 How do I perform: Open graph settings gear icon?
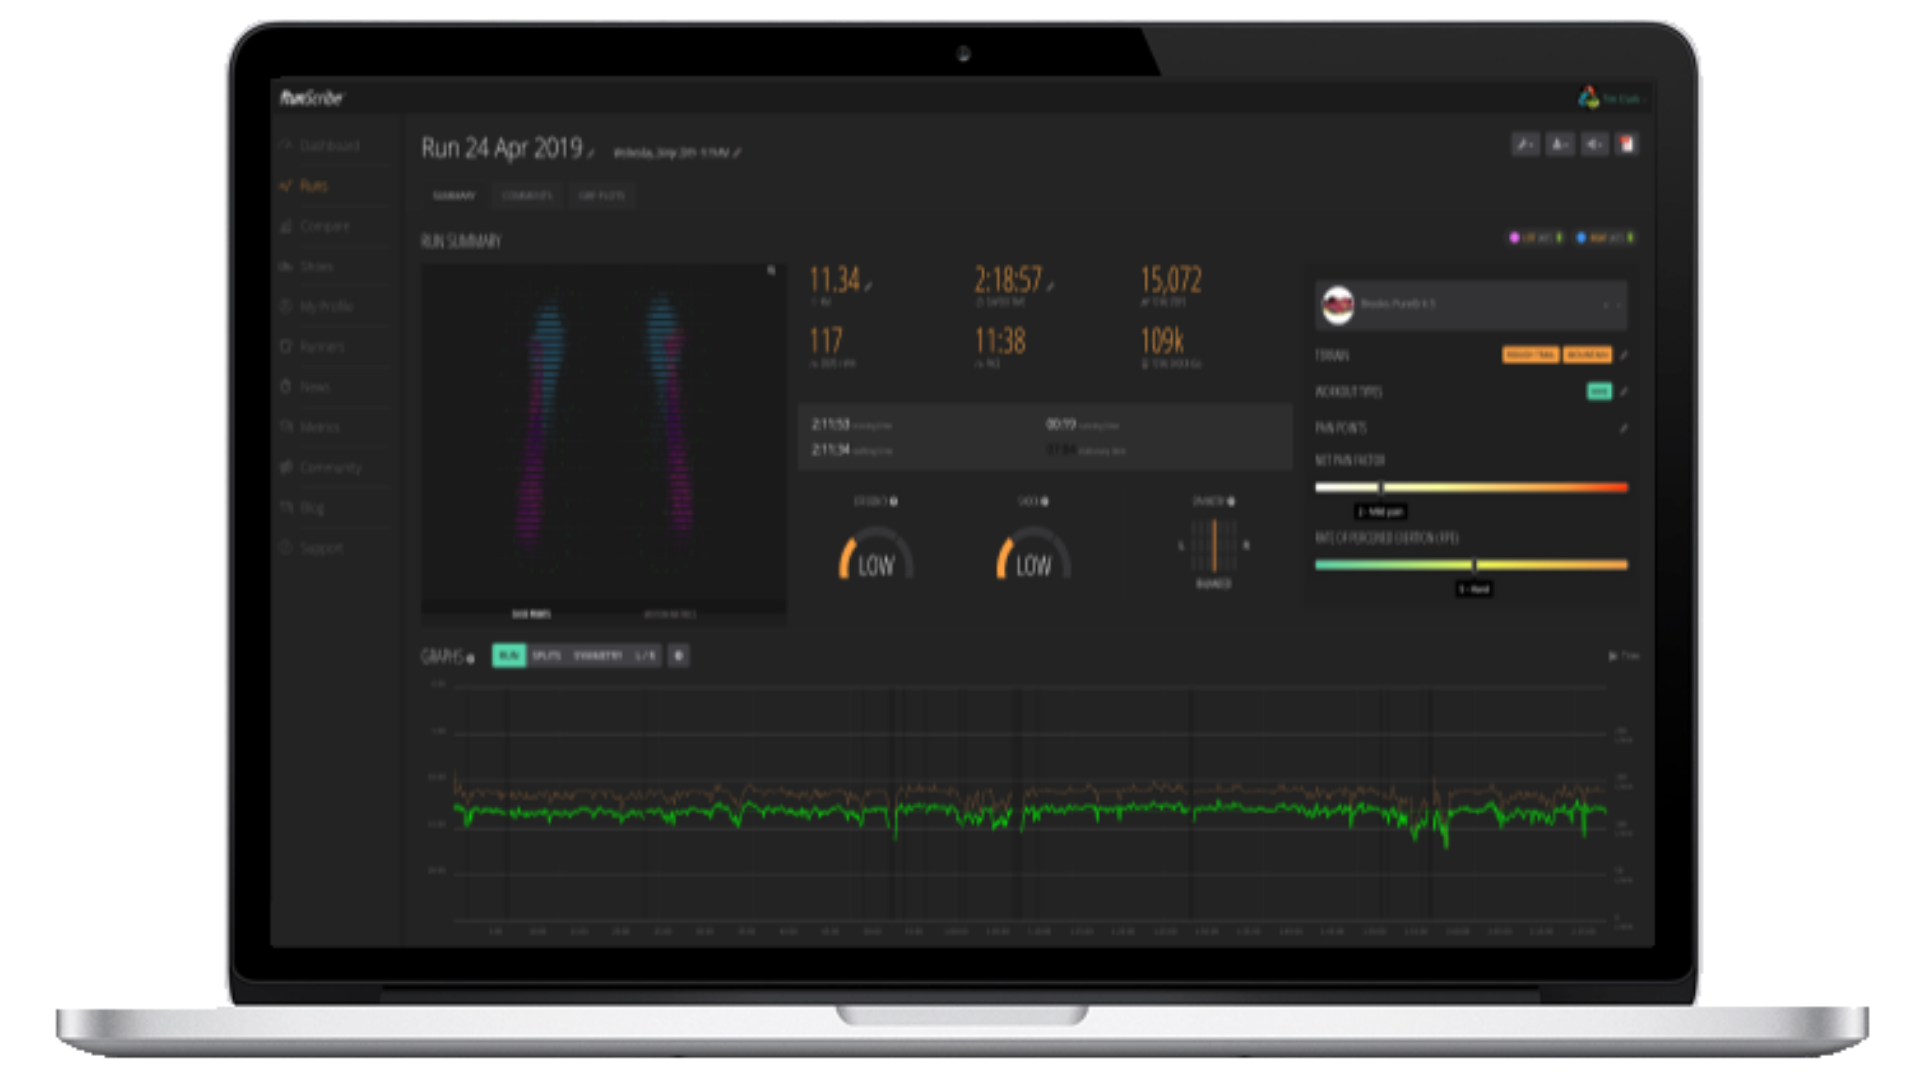point(678,656)
